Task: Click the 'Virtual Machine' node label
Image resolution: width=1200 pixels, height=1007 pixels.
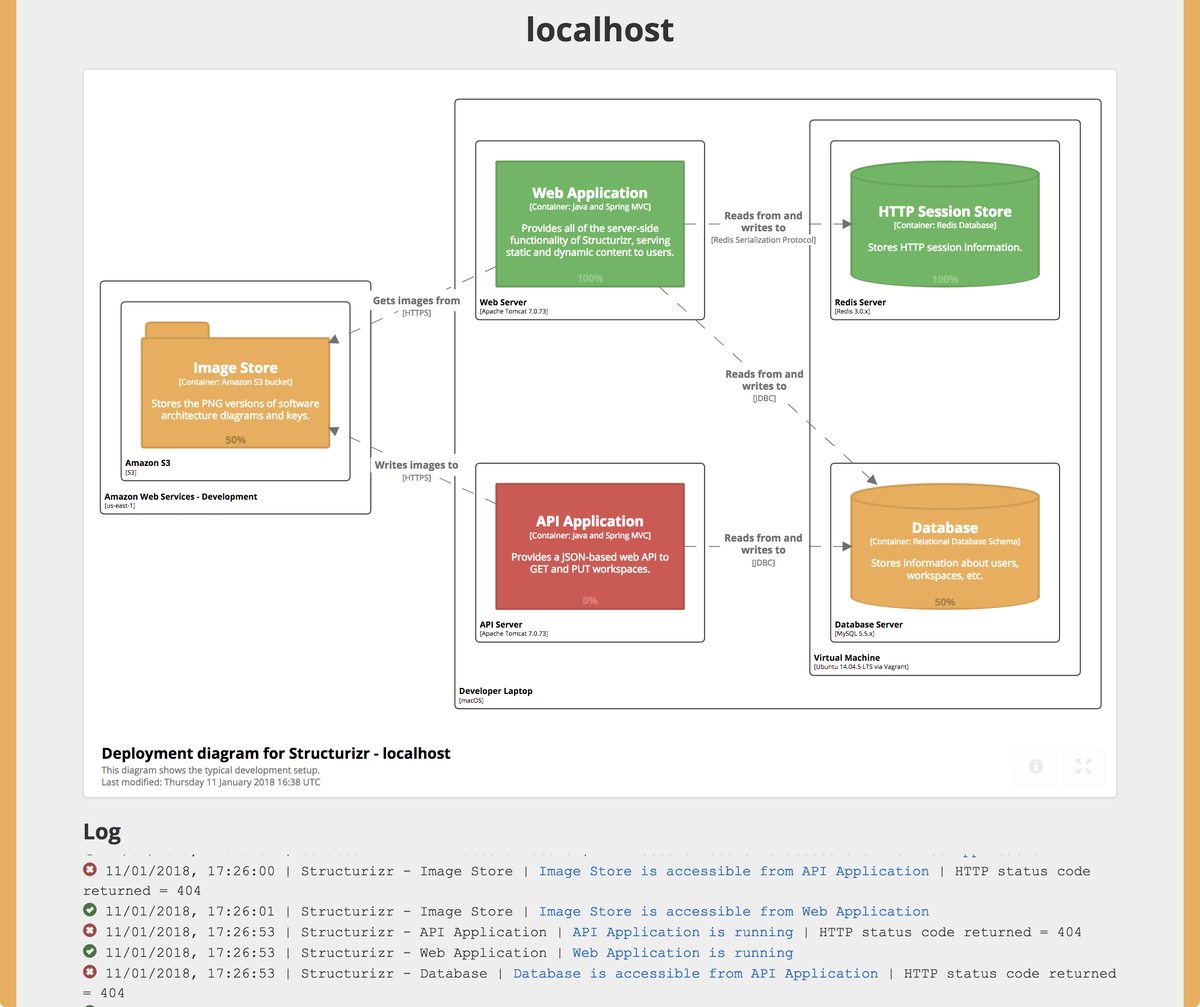Action: pyautogui.click(x=847, y=657)
